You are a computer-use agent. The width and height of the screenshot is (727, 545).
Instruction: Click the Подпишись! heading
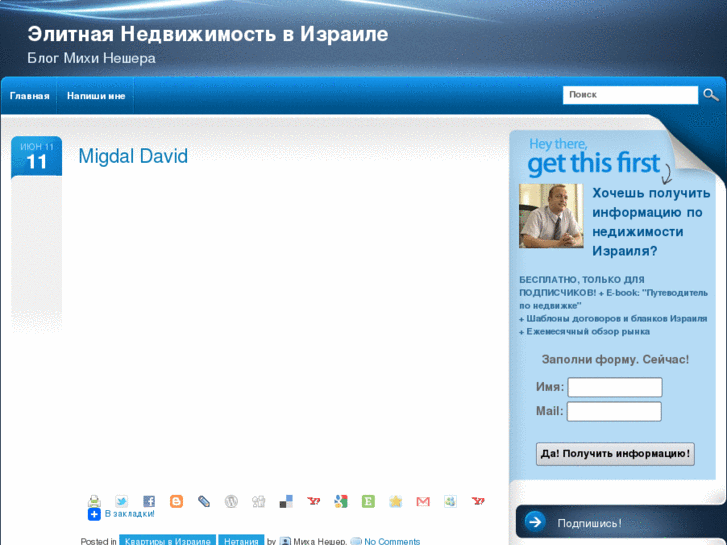tap(589, 523)
